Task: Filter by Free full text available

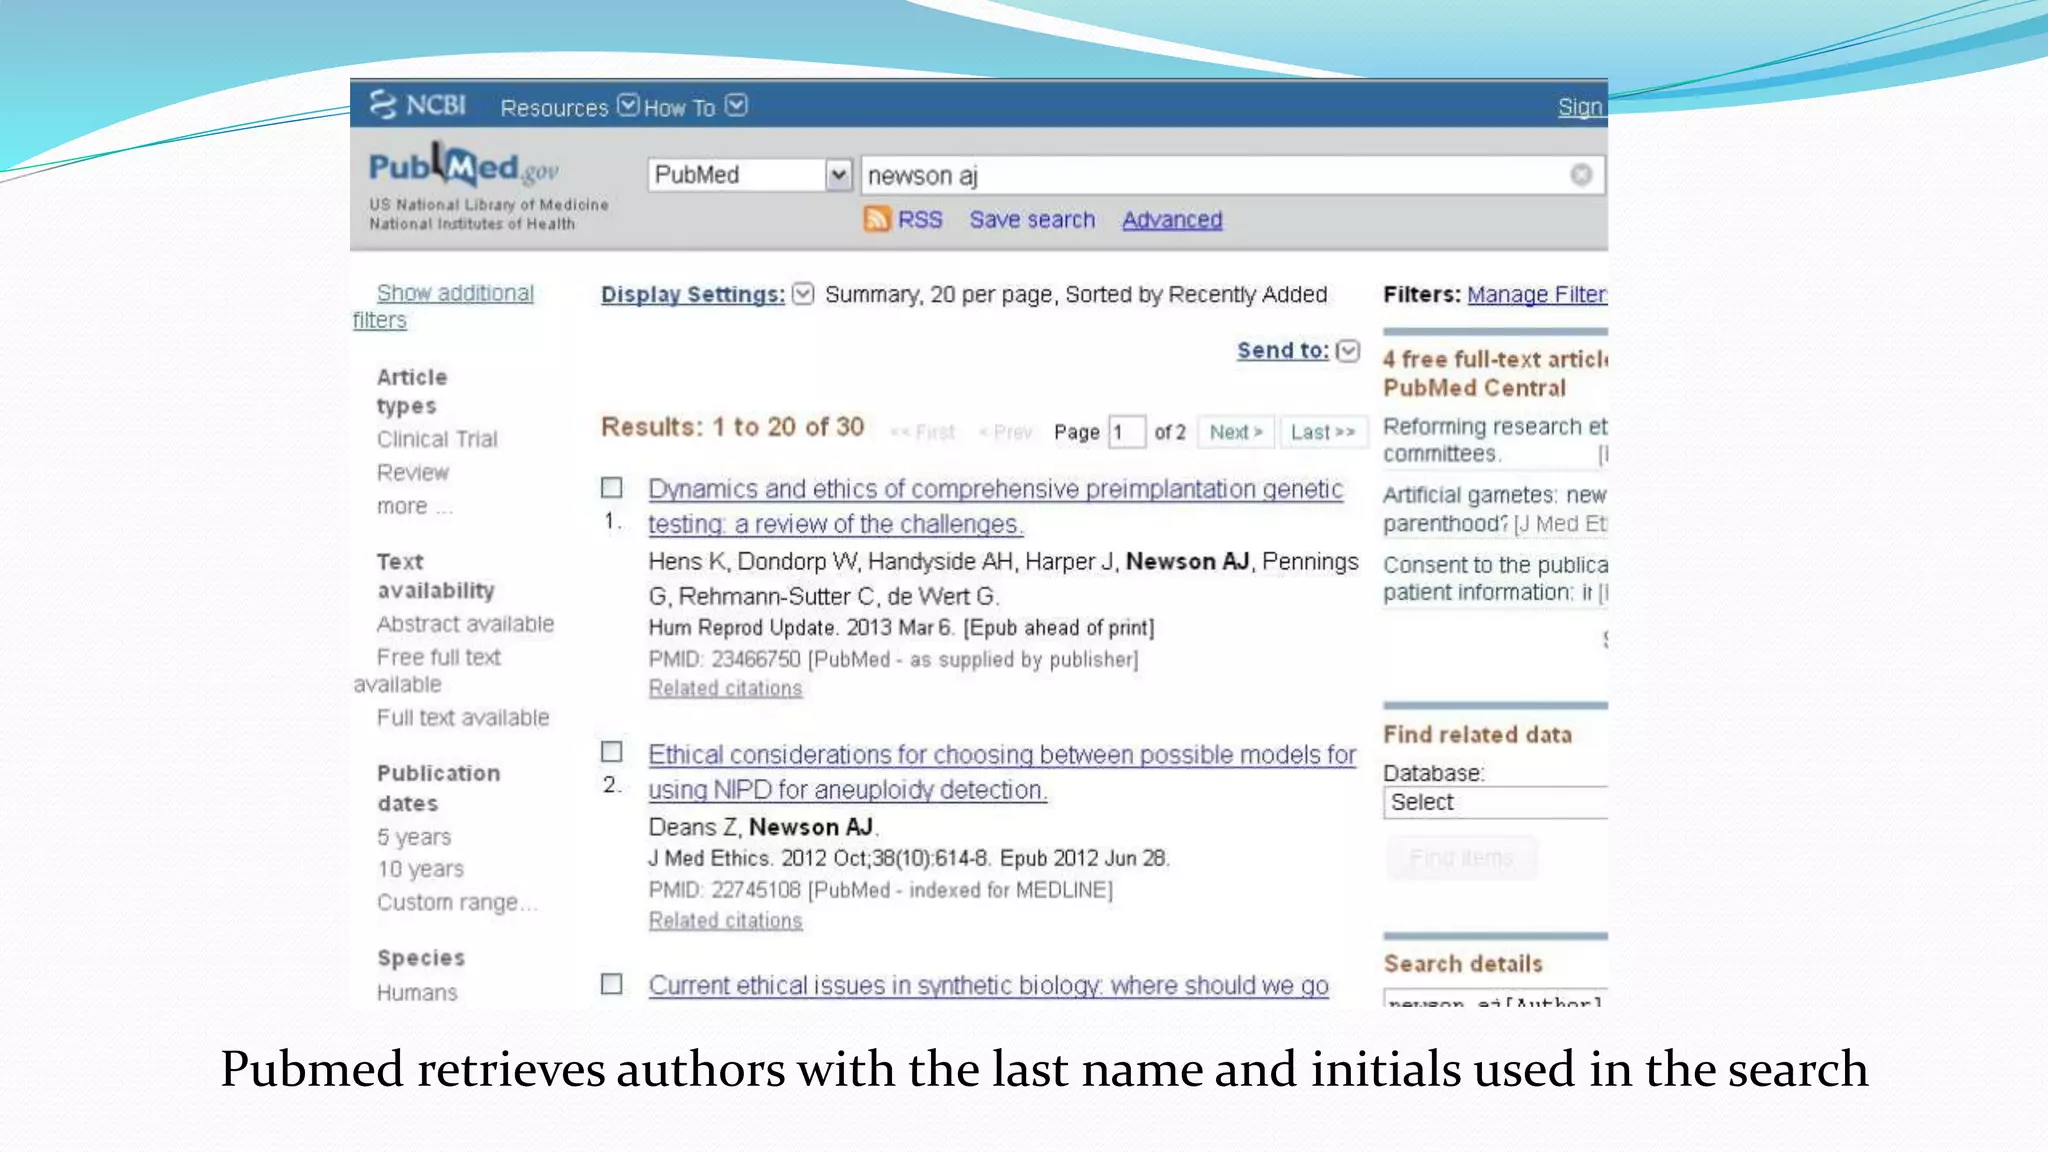Action: click(427, 670)
